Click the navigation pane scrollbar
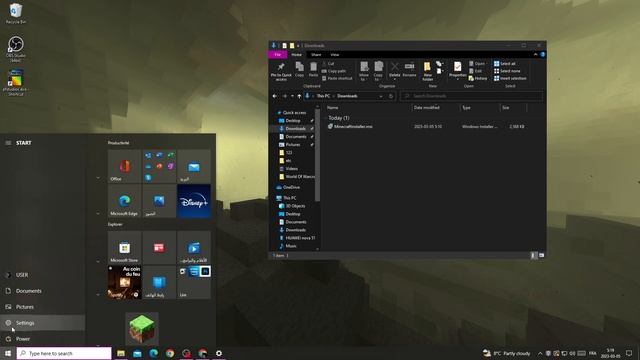Image resolution: width=640 pixels, height=360 pixels. click(x=318, y=155)
